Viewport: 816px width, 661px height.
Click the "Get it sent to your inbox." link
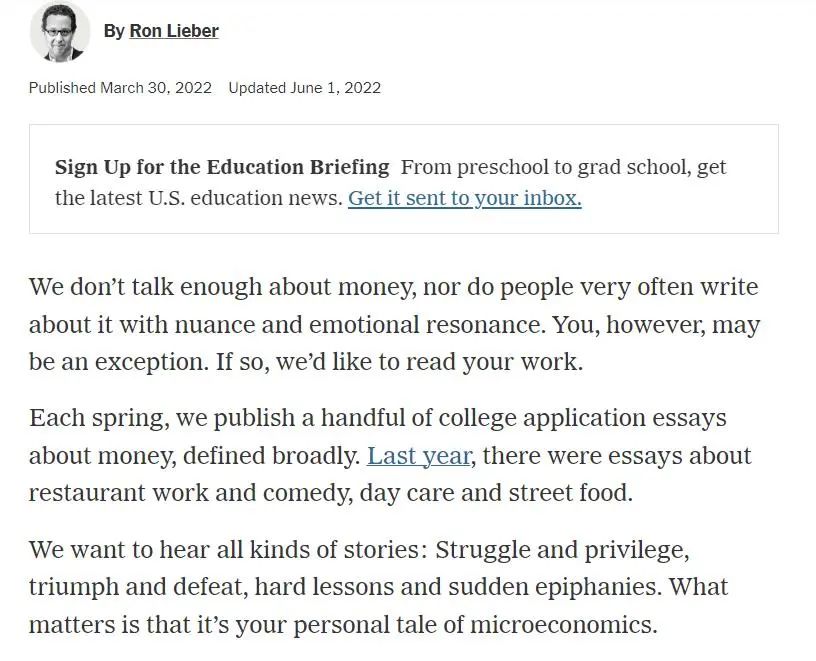pyautogui.click(x=464, y=198)
